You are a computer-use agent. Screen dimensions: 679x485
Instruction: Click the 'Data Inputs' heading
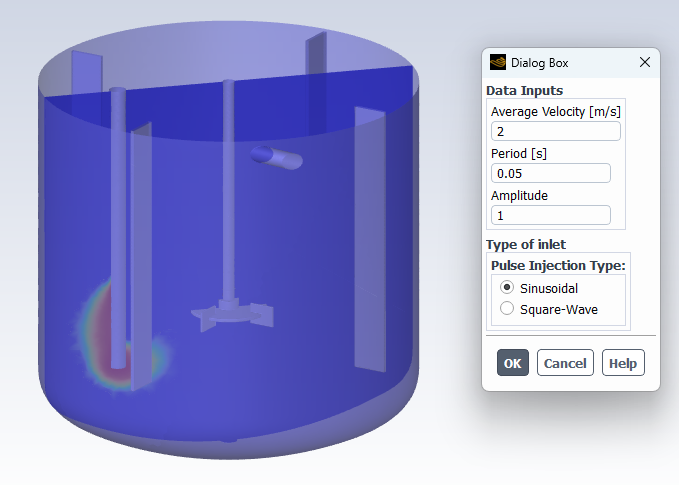pyautogui.click(x=524, y=91)
